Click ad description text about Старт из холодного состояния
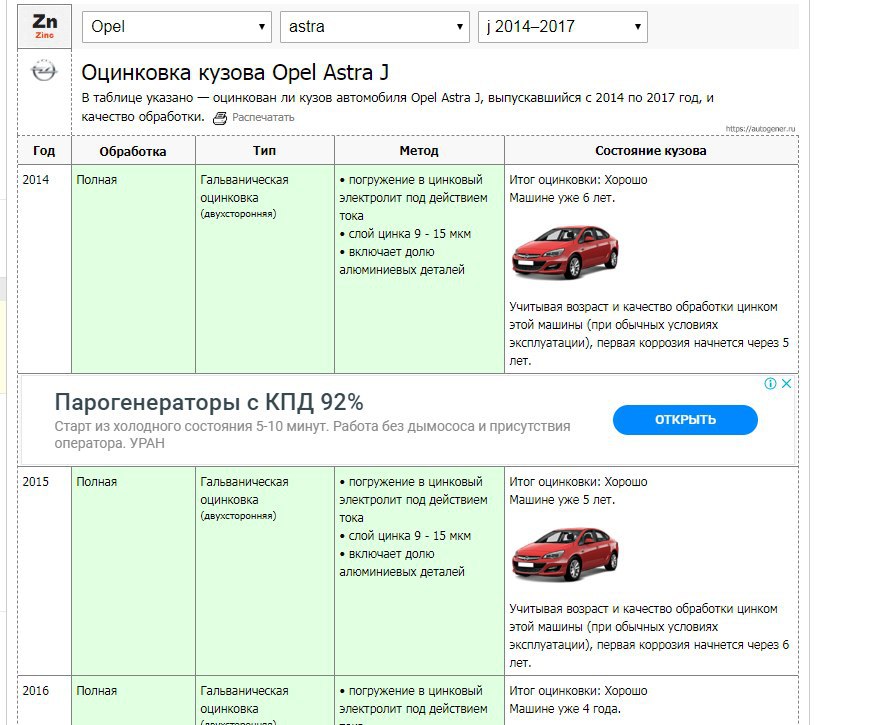This screenshot has height=725, width=874. [312, 435]
